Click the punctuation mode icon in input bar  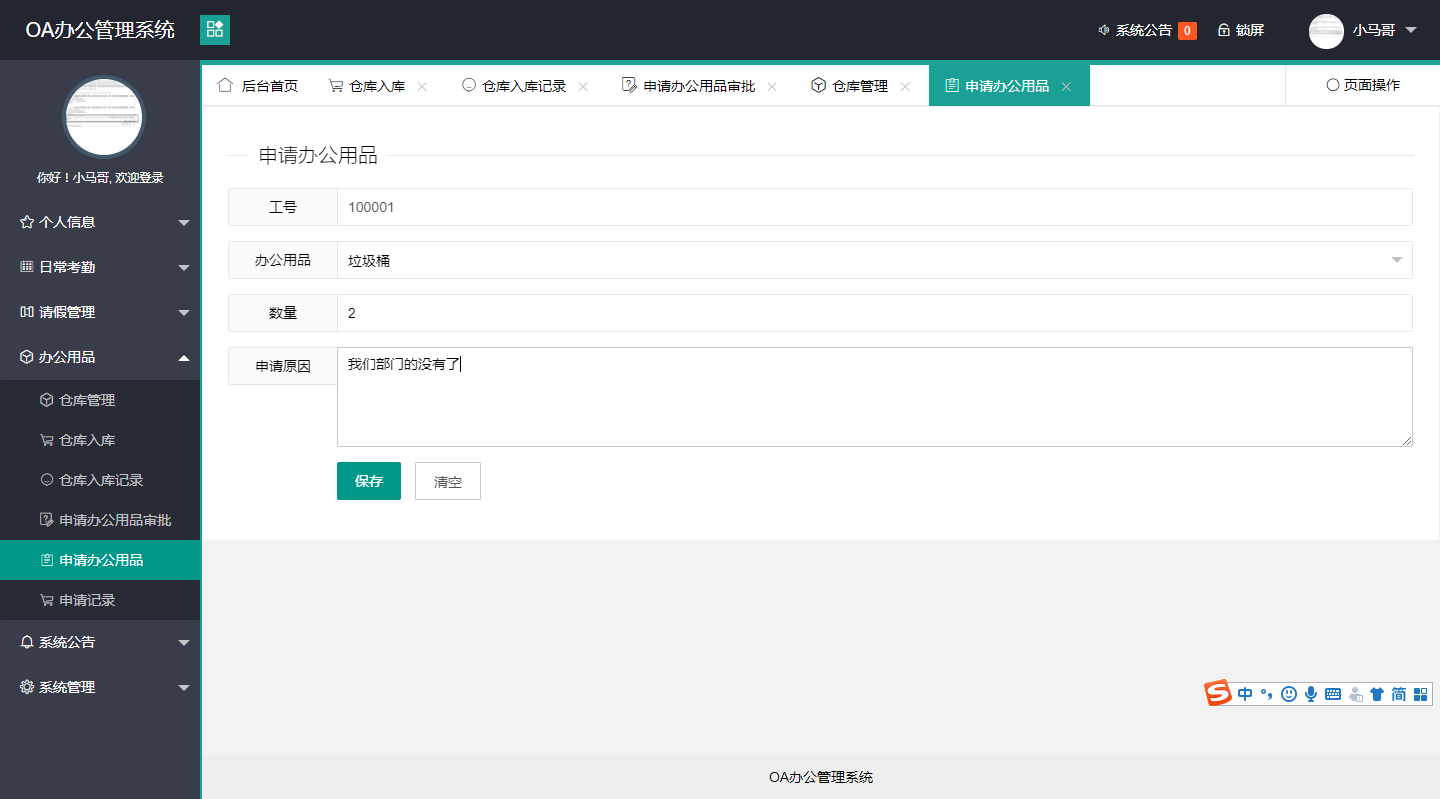point(1266,693)
